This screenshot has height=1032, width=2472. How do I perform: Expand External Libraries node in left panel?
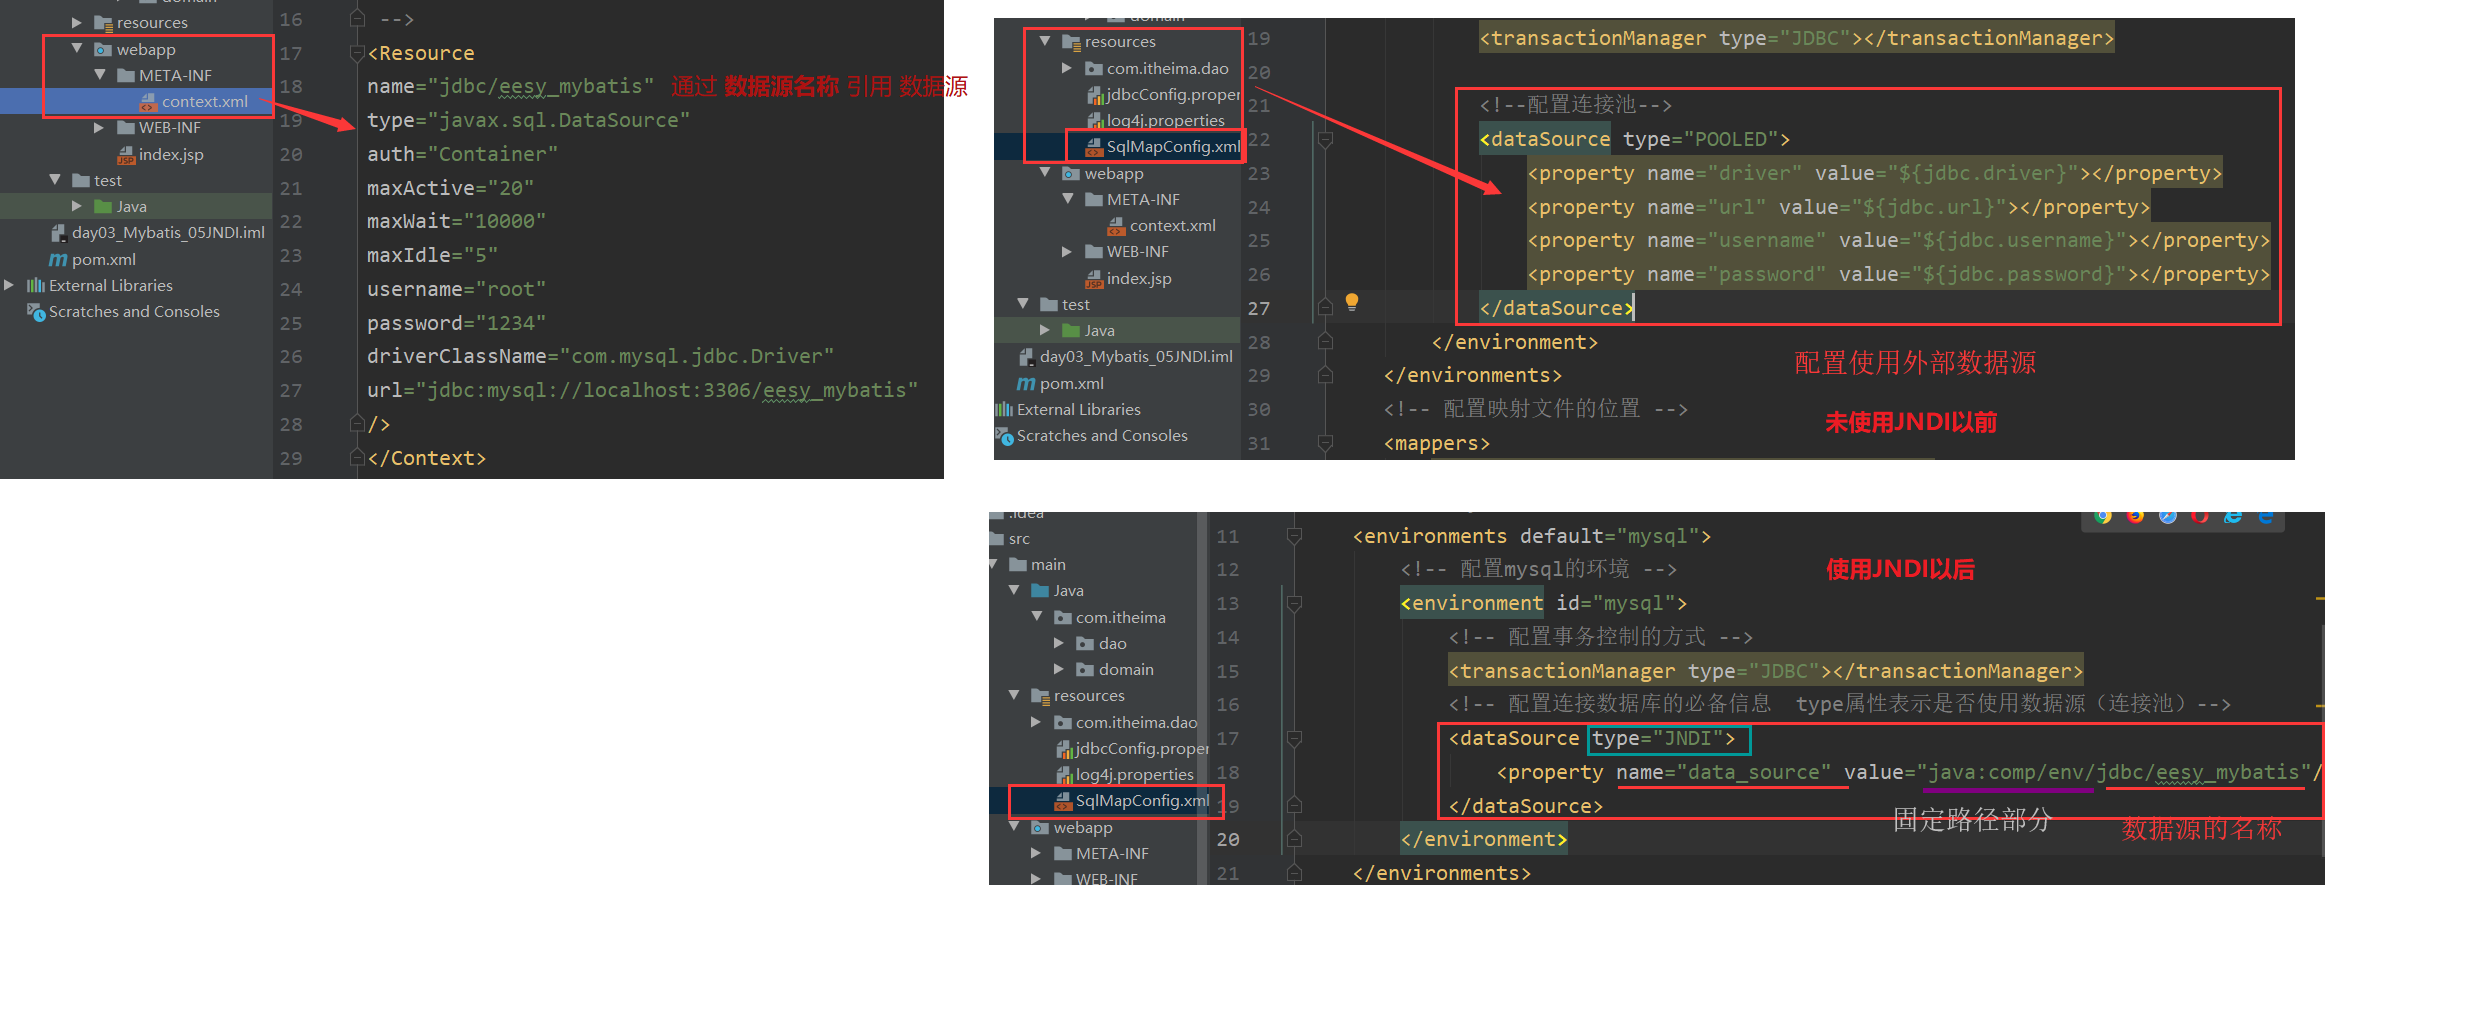pos(9,286)
